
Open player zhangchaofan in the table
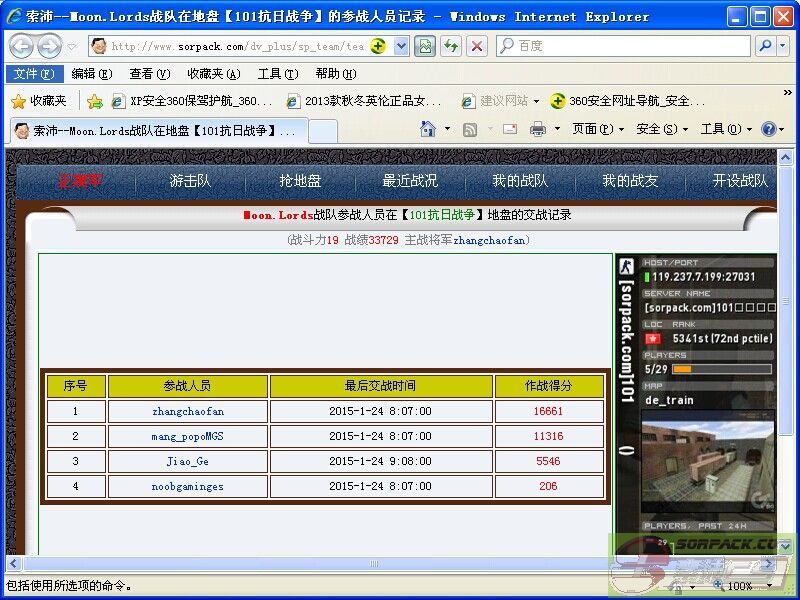188,411
